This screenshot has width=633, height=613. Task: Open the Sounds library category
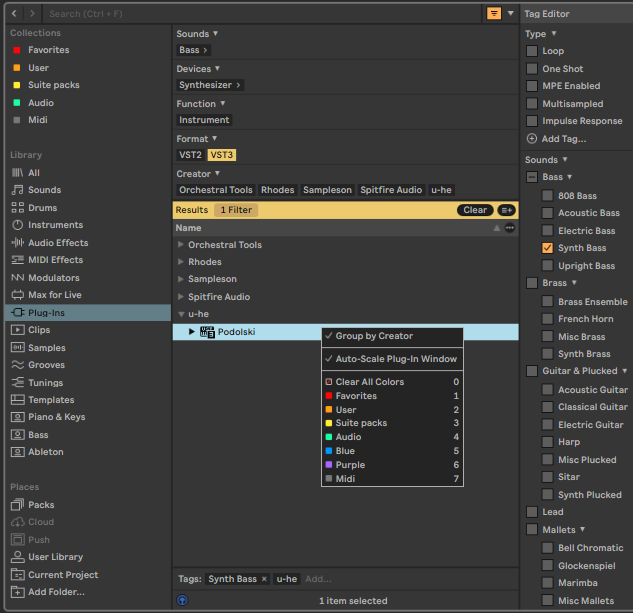pyautogui.click(x=44, y=190)
